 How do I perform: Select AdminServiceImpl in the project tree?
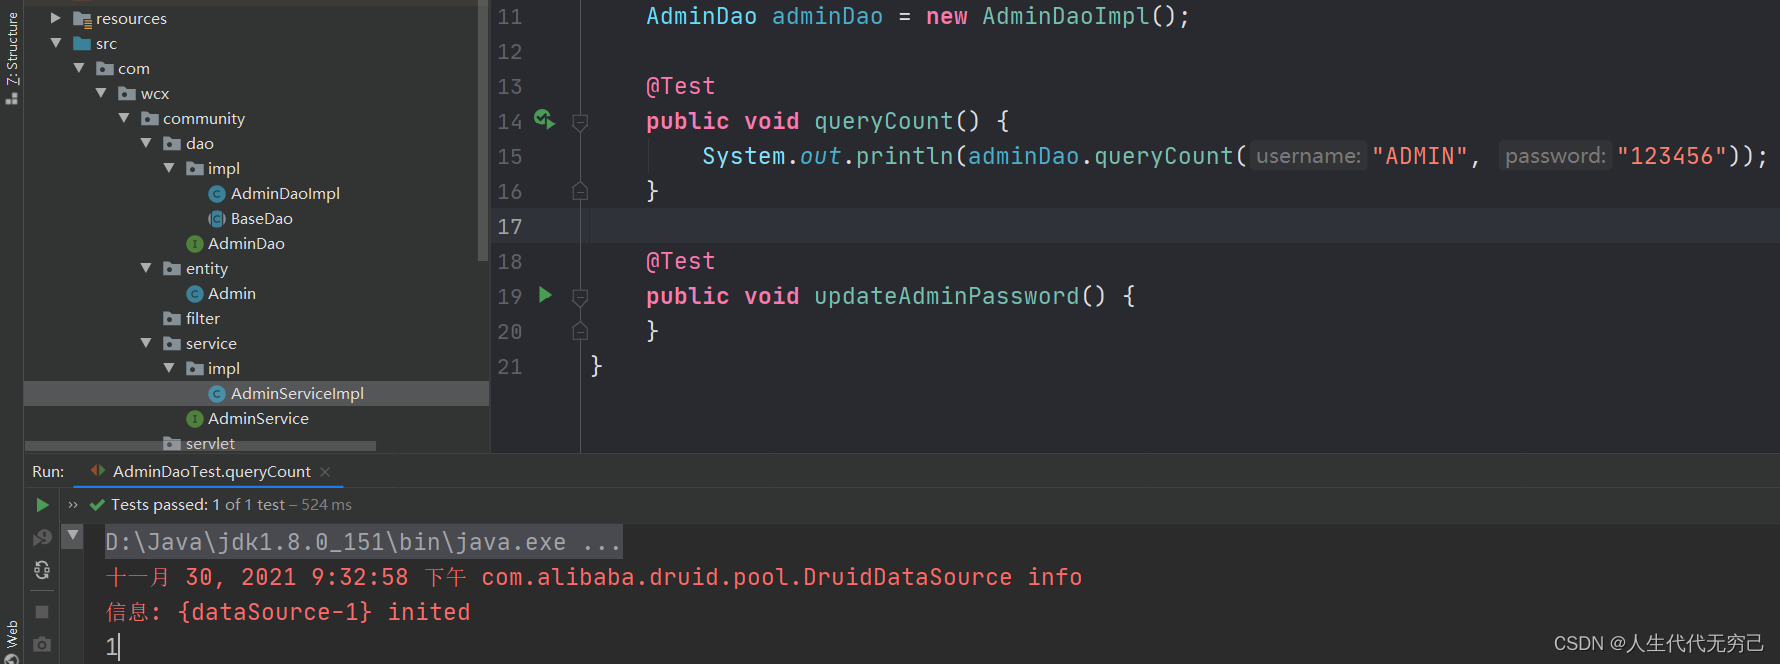tap(297, 394)
